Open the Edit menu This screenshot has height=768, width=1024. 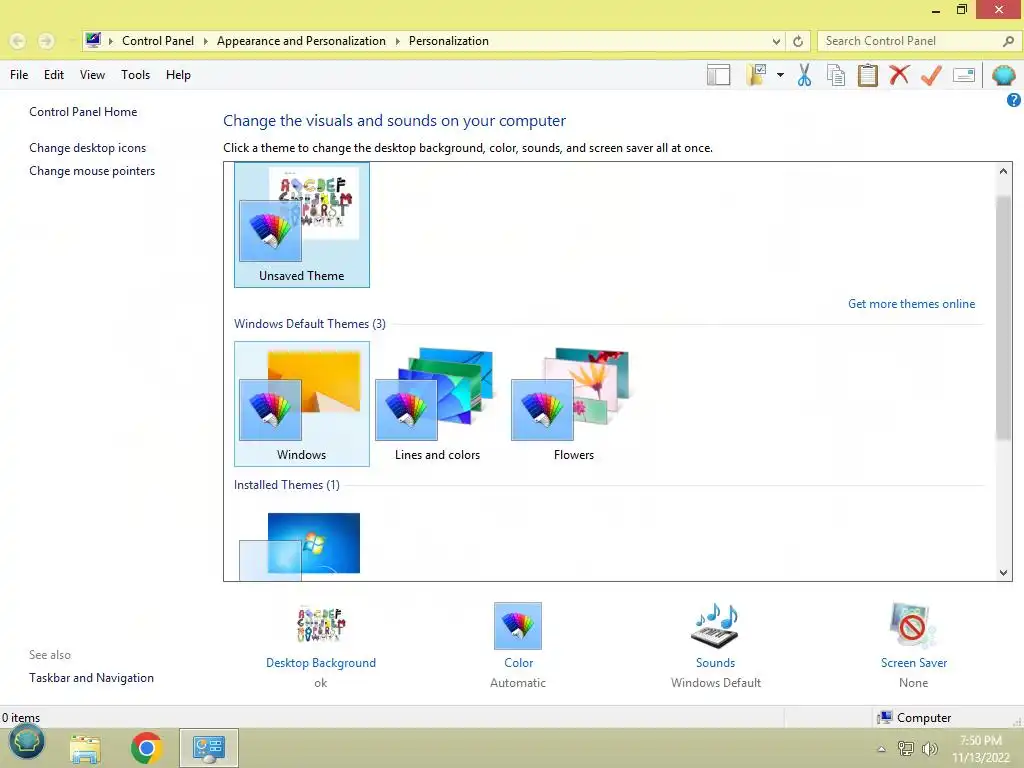tap(54, 75)
